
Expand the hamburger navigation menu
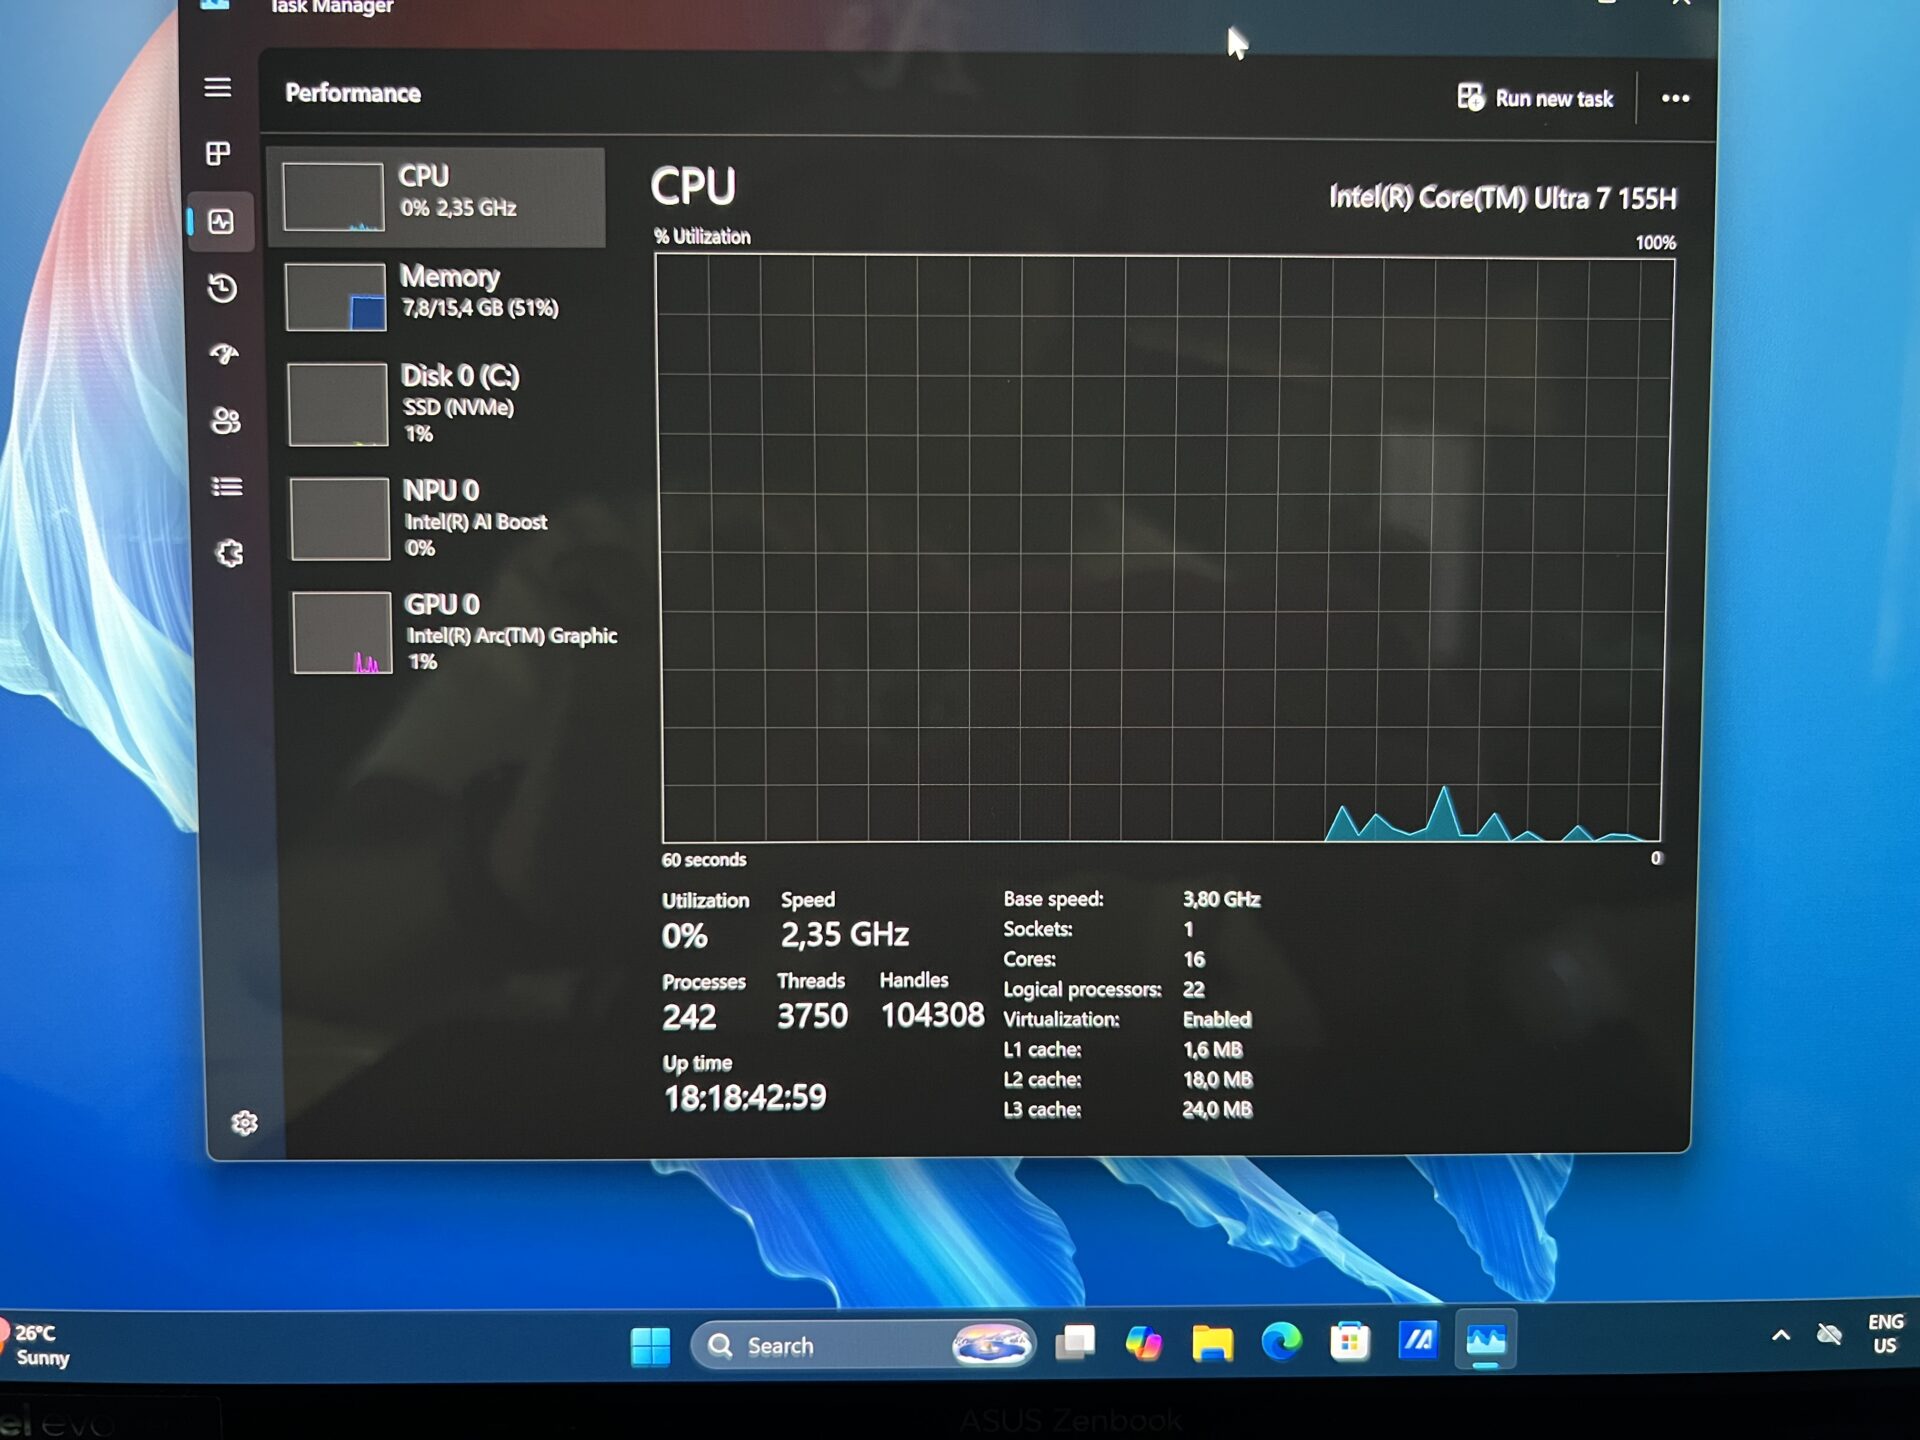(x=218, y=88)
